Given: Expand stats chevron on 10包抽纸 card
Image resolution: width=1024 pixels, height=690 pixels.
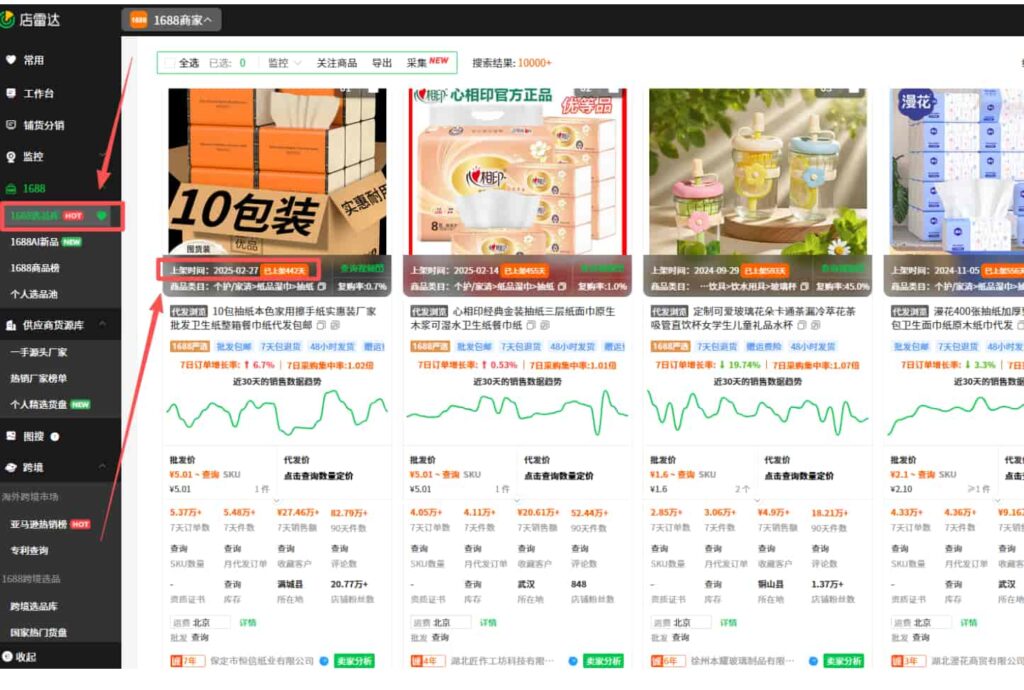Looking at the screenshot, I should (x=277, y=500).
